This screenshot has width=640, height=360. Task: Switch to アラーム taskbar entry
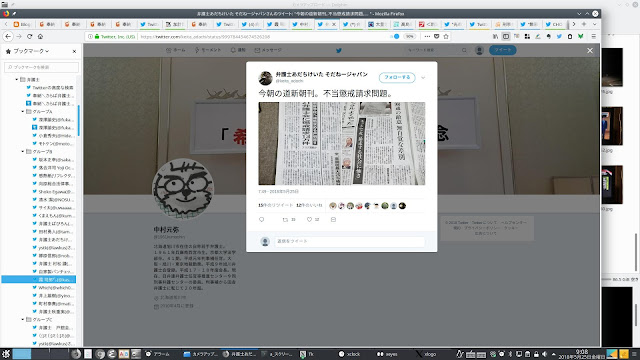pyautogui.click(x=158, y=354)
